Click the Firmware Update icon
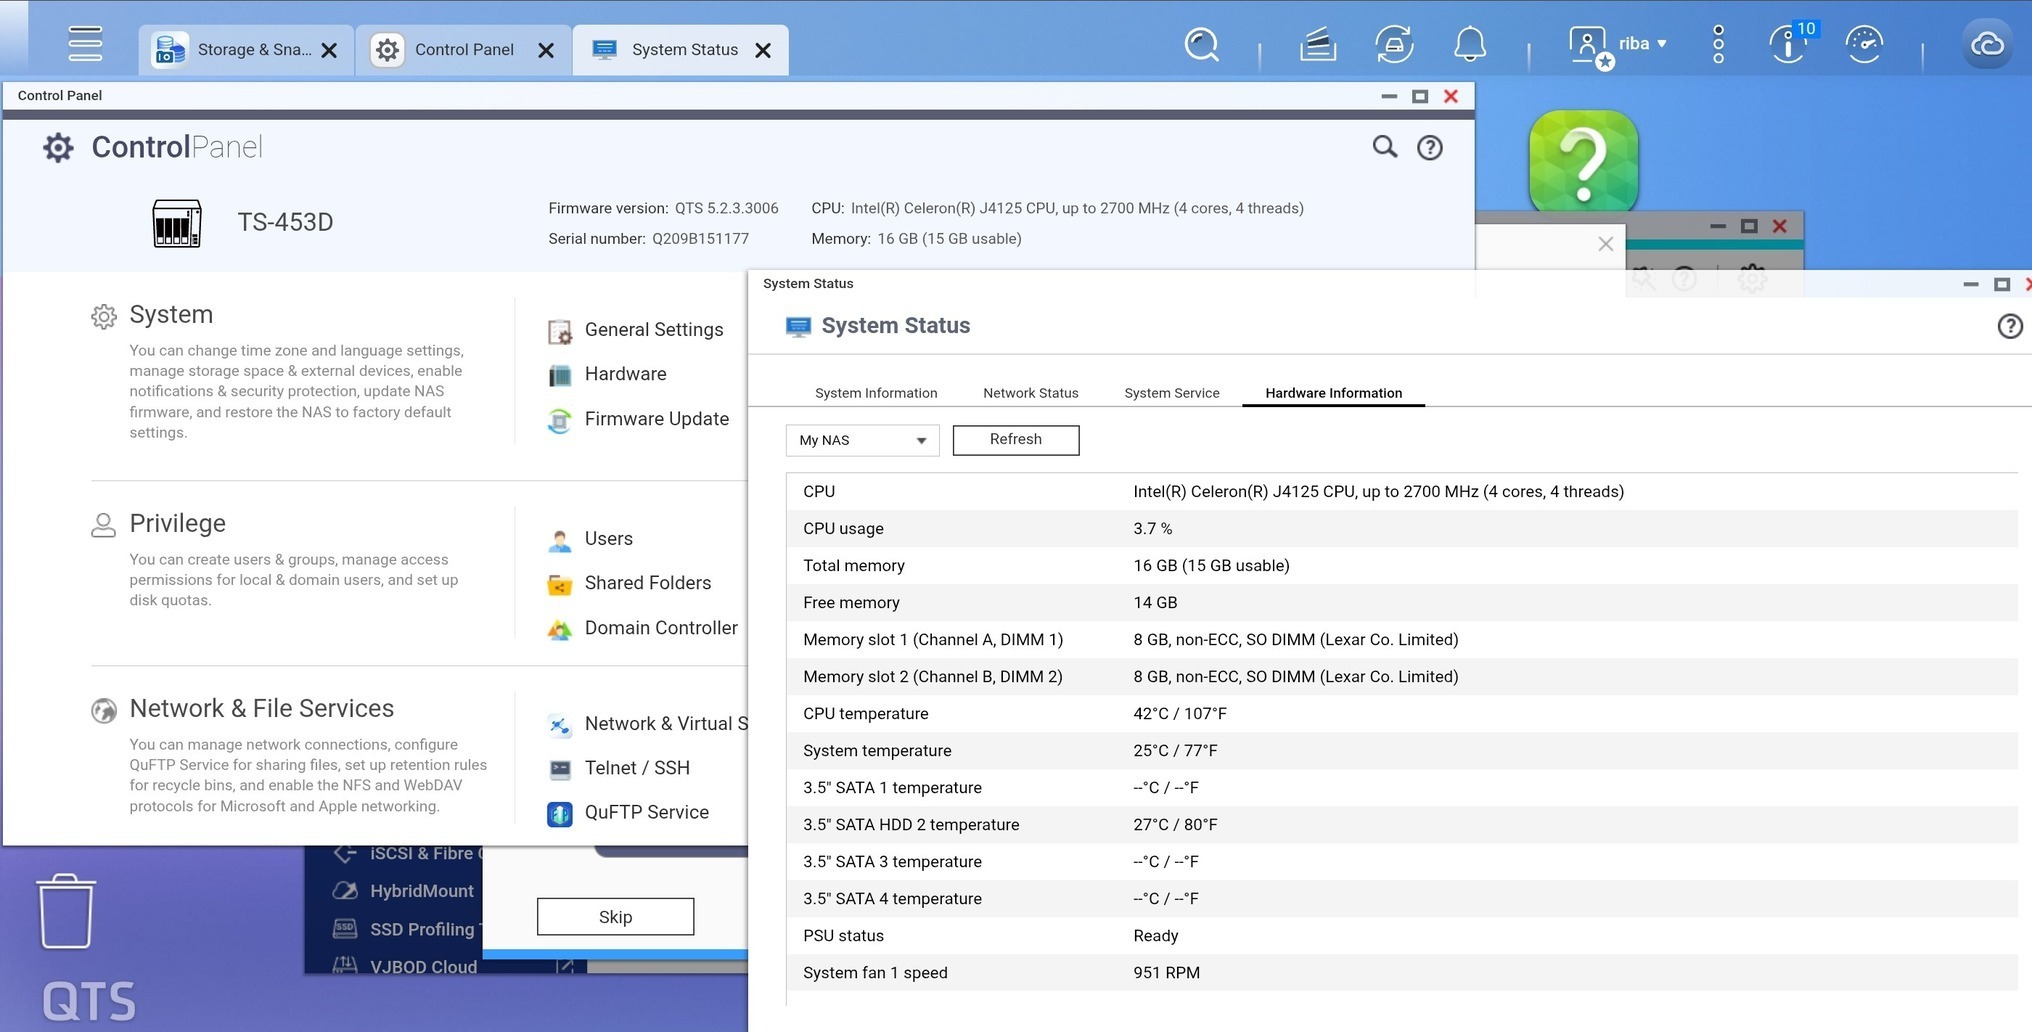Screen dimensions: 2032x1032 (560, 420)
